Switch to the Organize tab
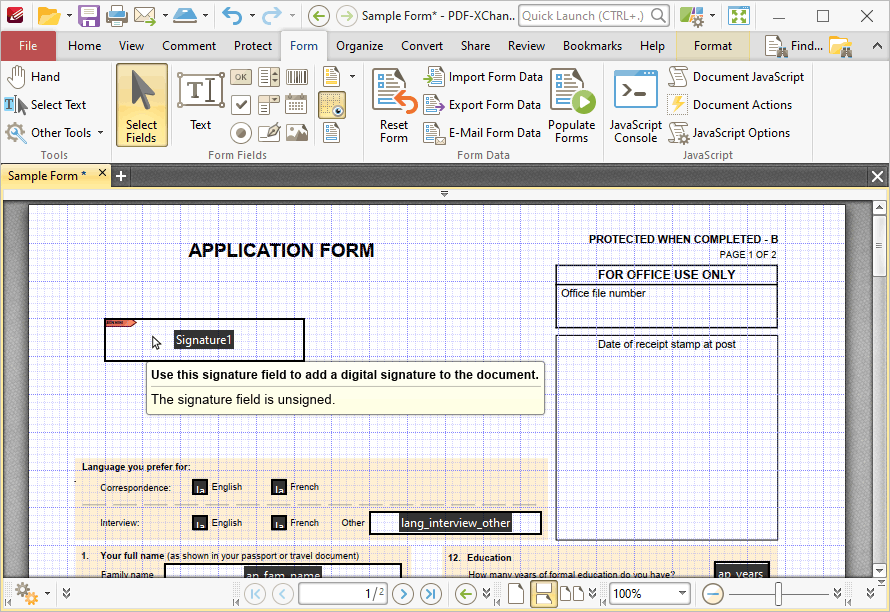 tap(359, 46)
